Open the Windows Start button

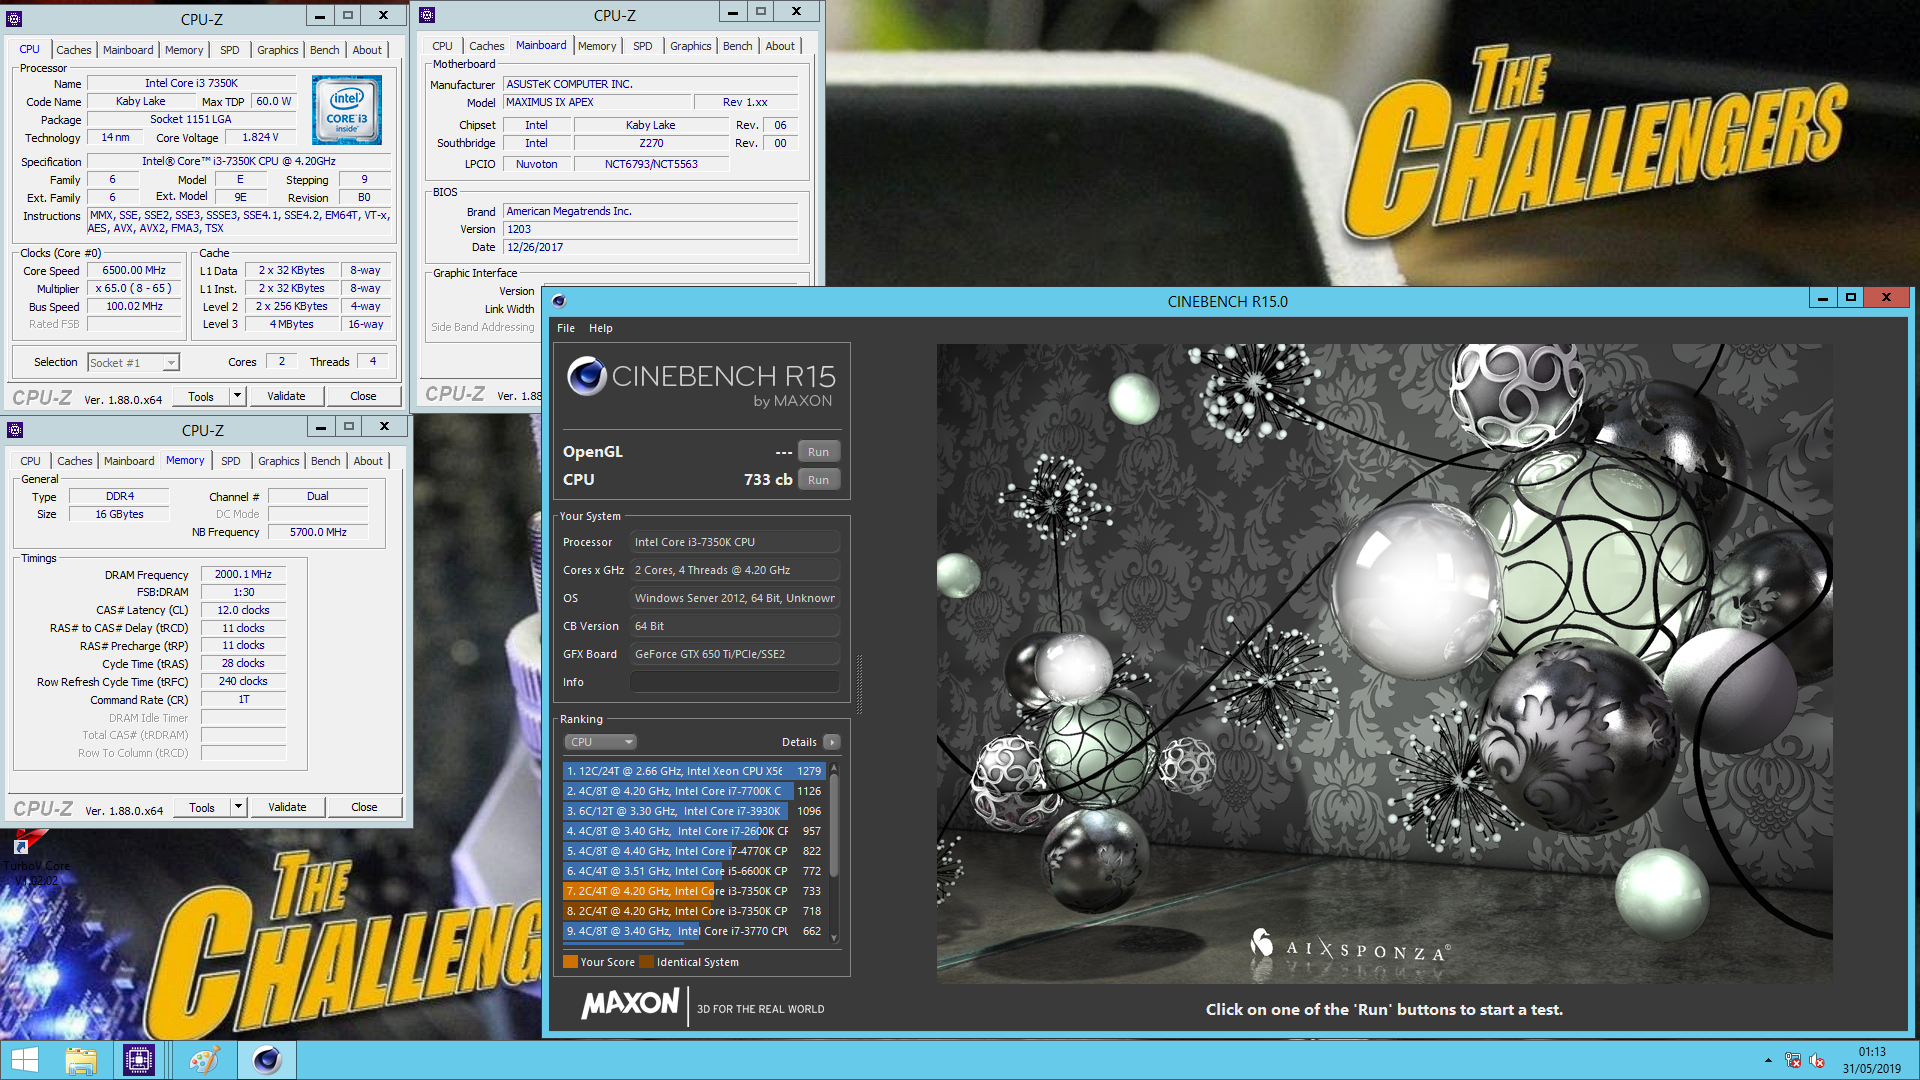(24, 1060)
